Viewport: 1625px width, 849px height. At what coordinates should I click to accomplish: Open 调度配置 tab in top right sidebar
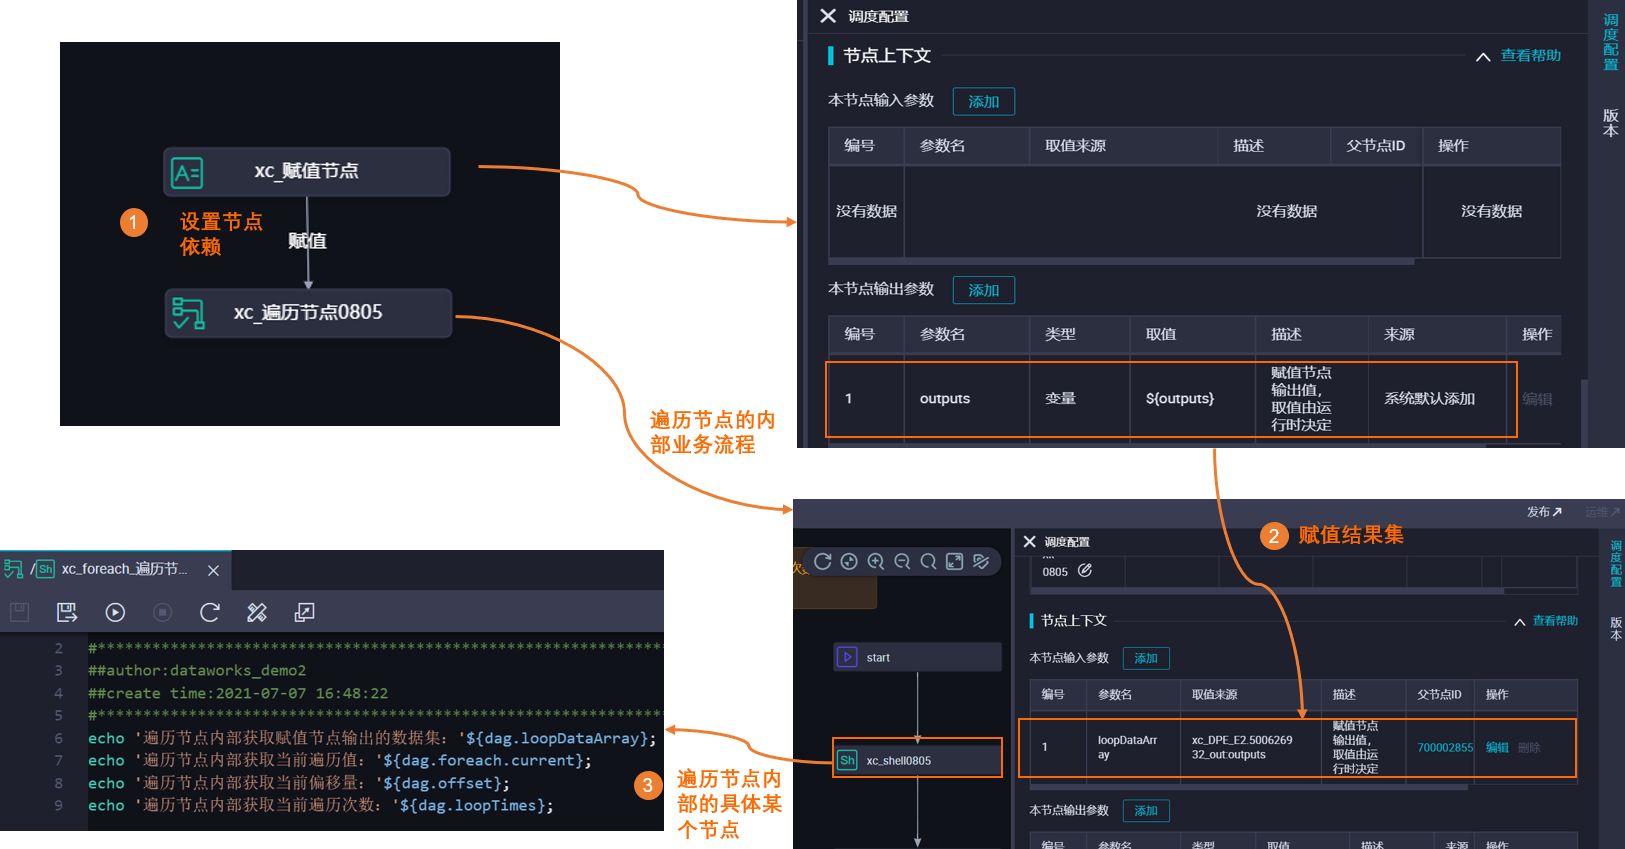1610,42
